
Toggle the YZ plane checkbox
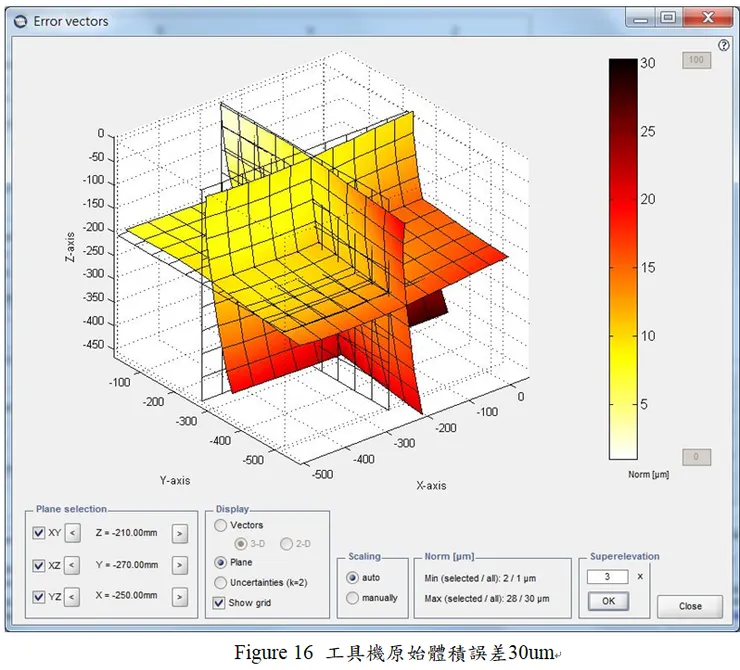[x=39, y=596]
